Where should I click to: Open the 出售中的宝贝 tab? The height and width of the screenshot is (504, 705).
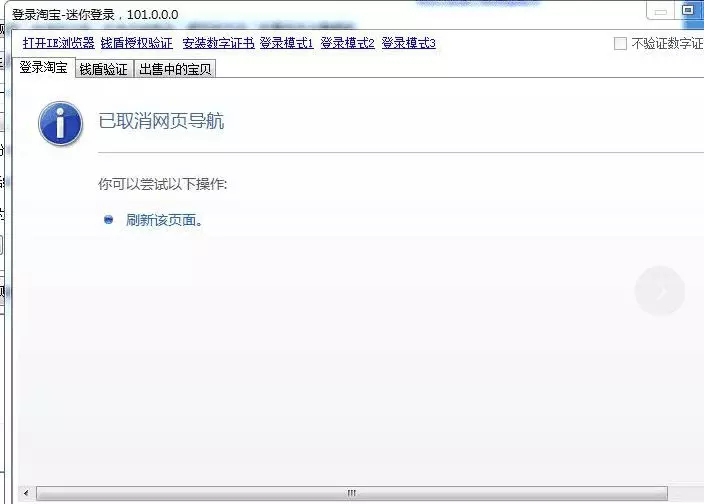(x=175, y=69)
